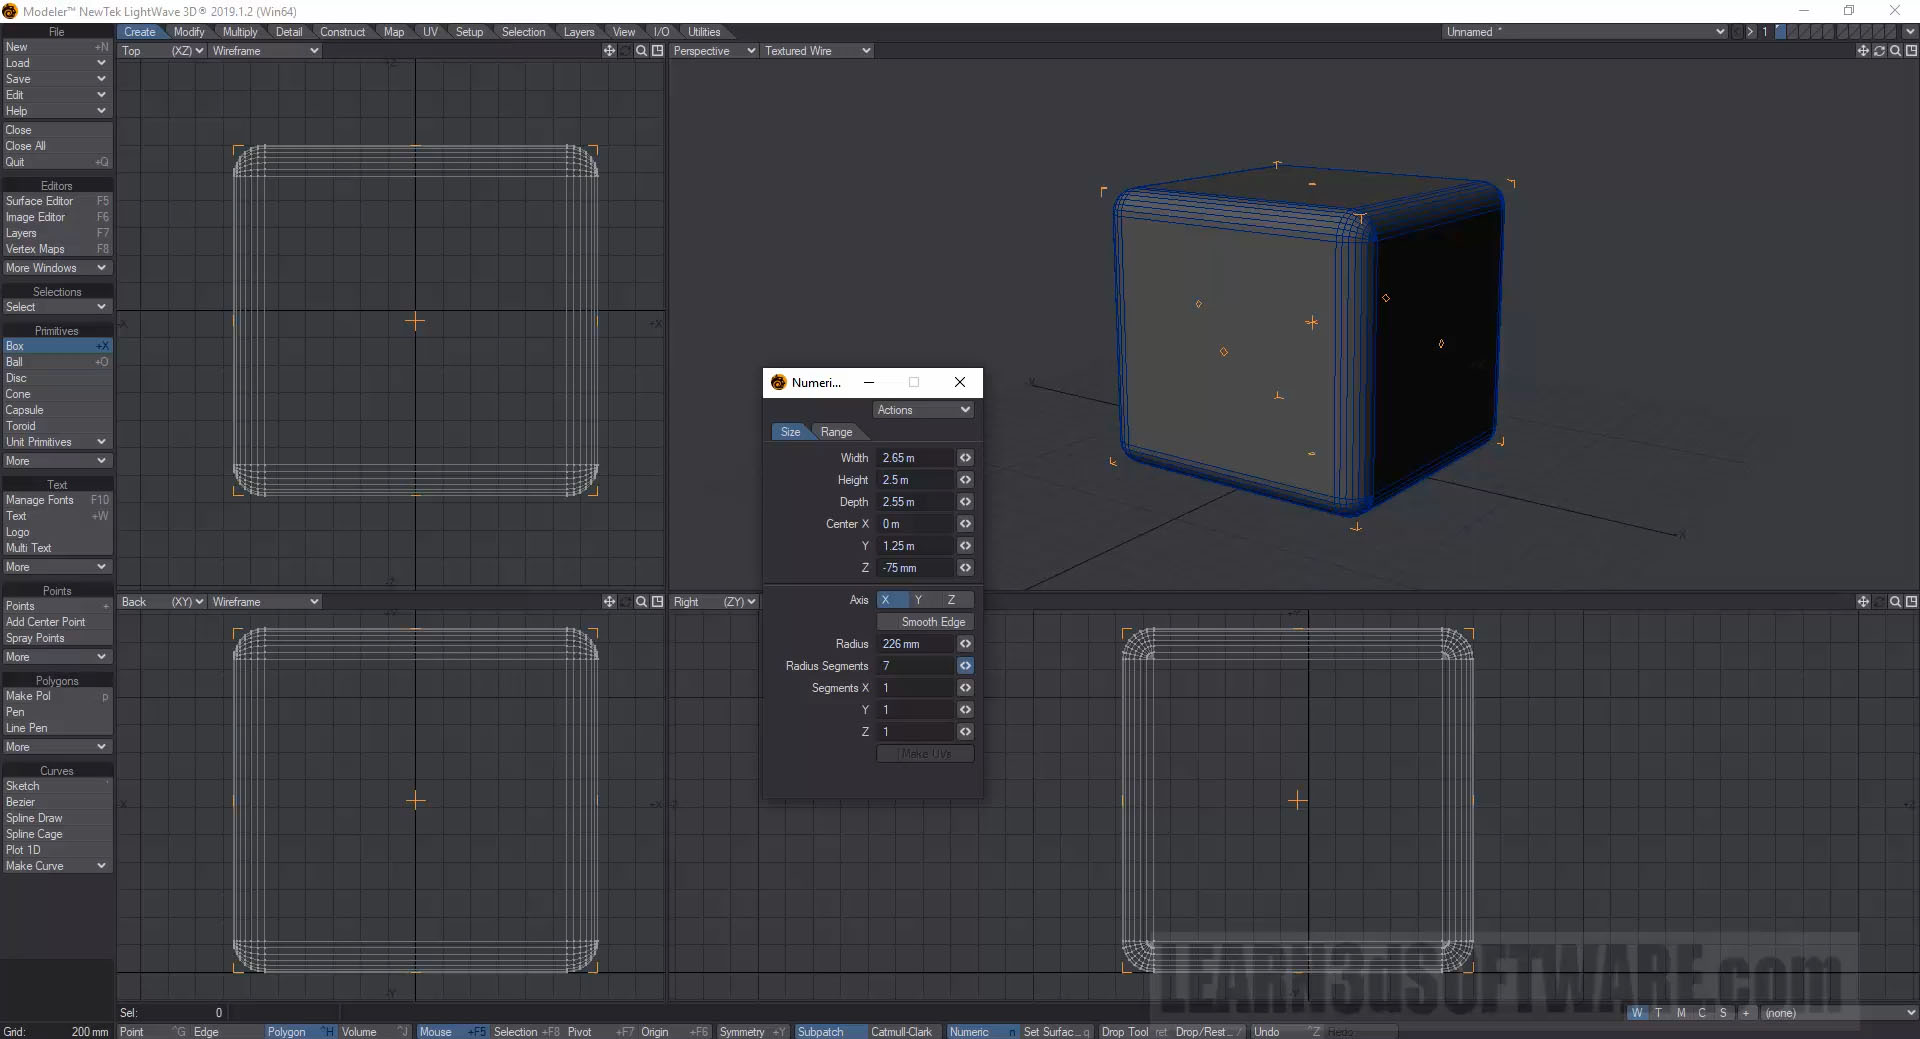Click the Width field arrow stepper

point(965,458)
